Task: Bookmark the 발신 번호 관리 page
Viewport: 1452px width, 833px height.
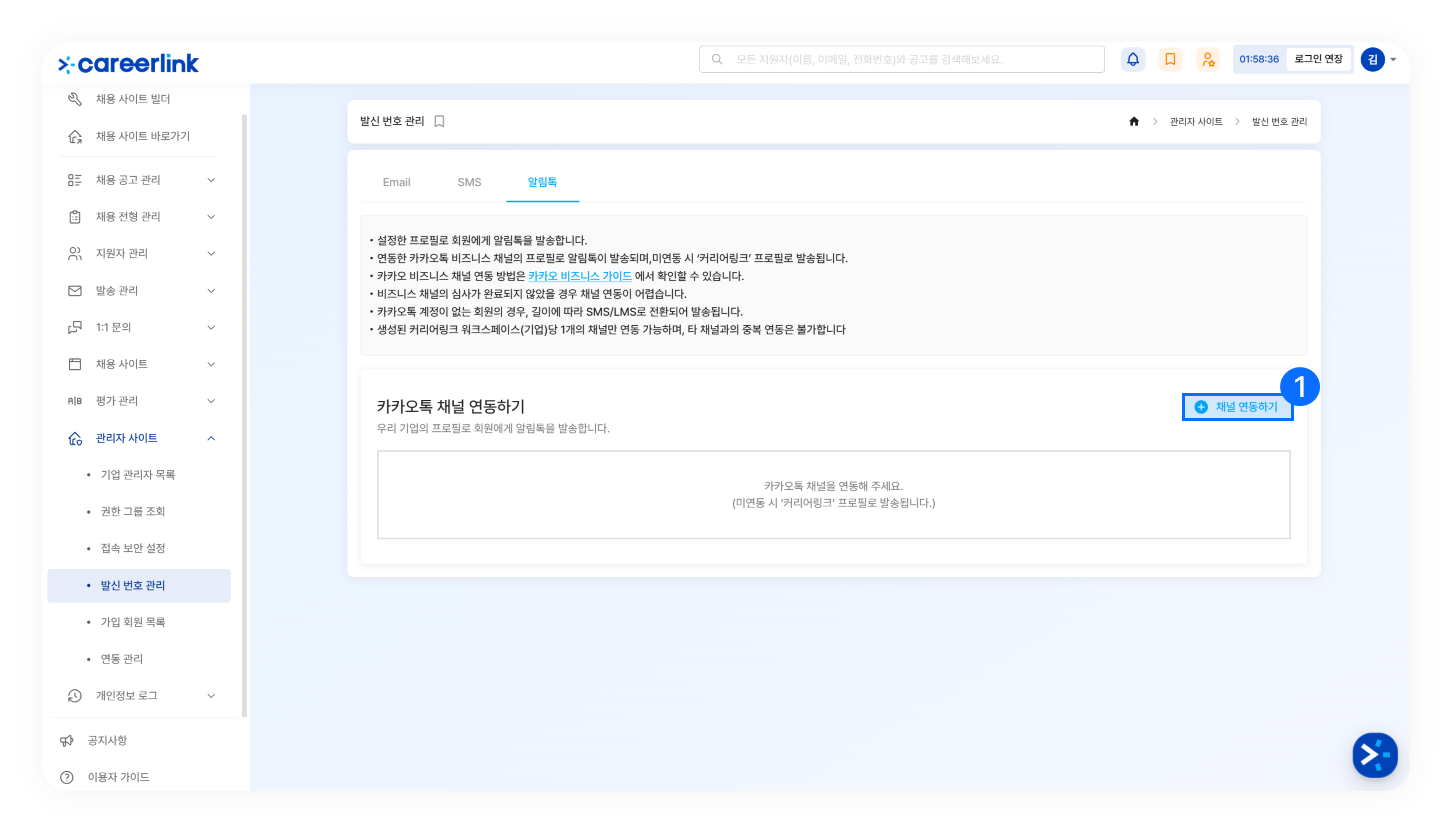Action: 439,121
